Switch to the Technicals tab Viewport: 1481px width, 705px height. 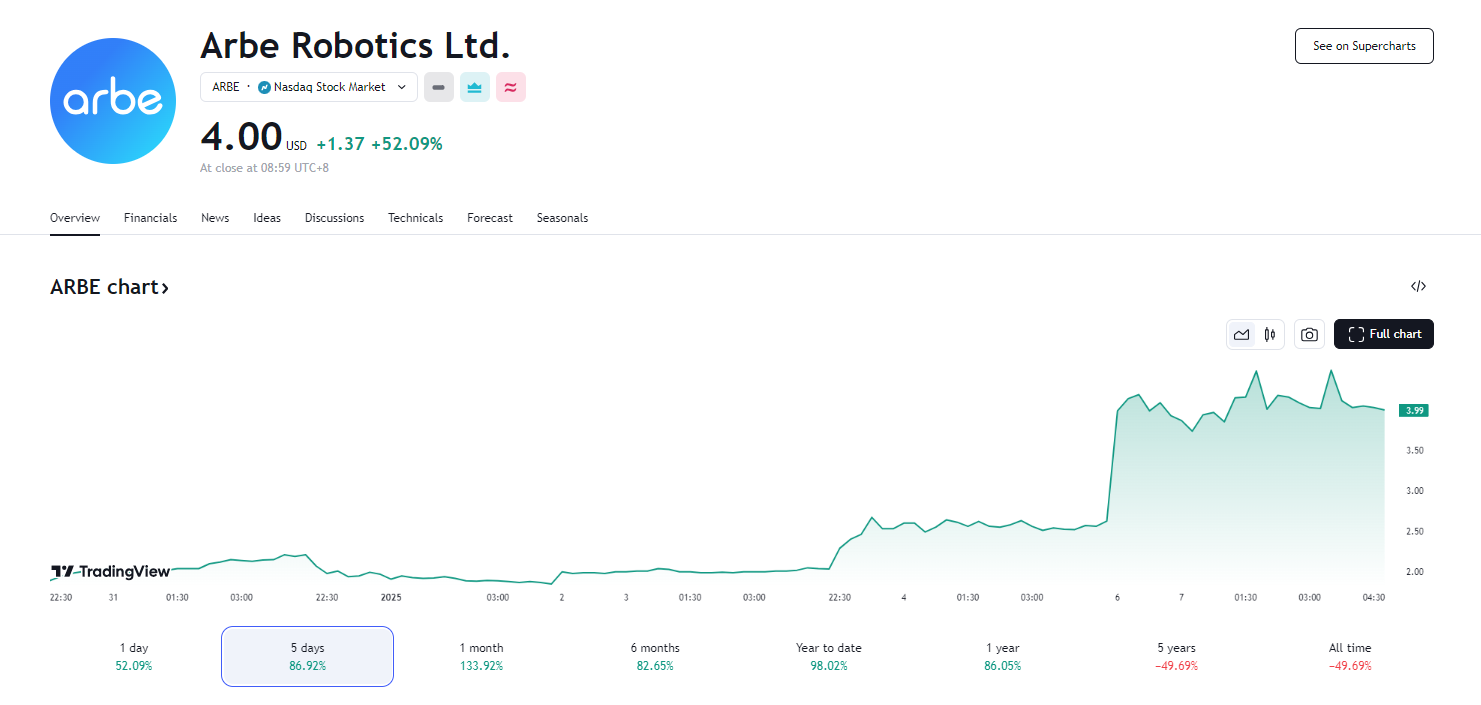coord(415,218)
